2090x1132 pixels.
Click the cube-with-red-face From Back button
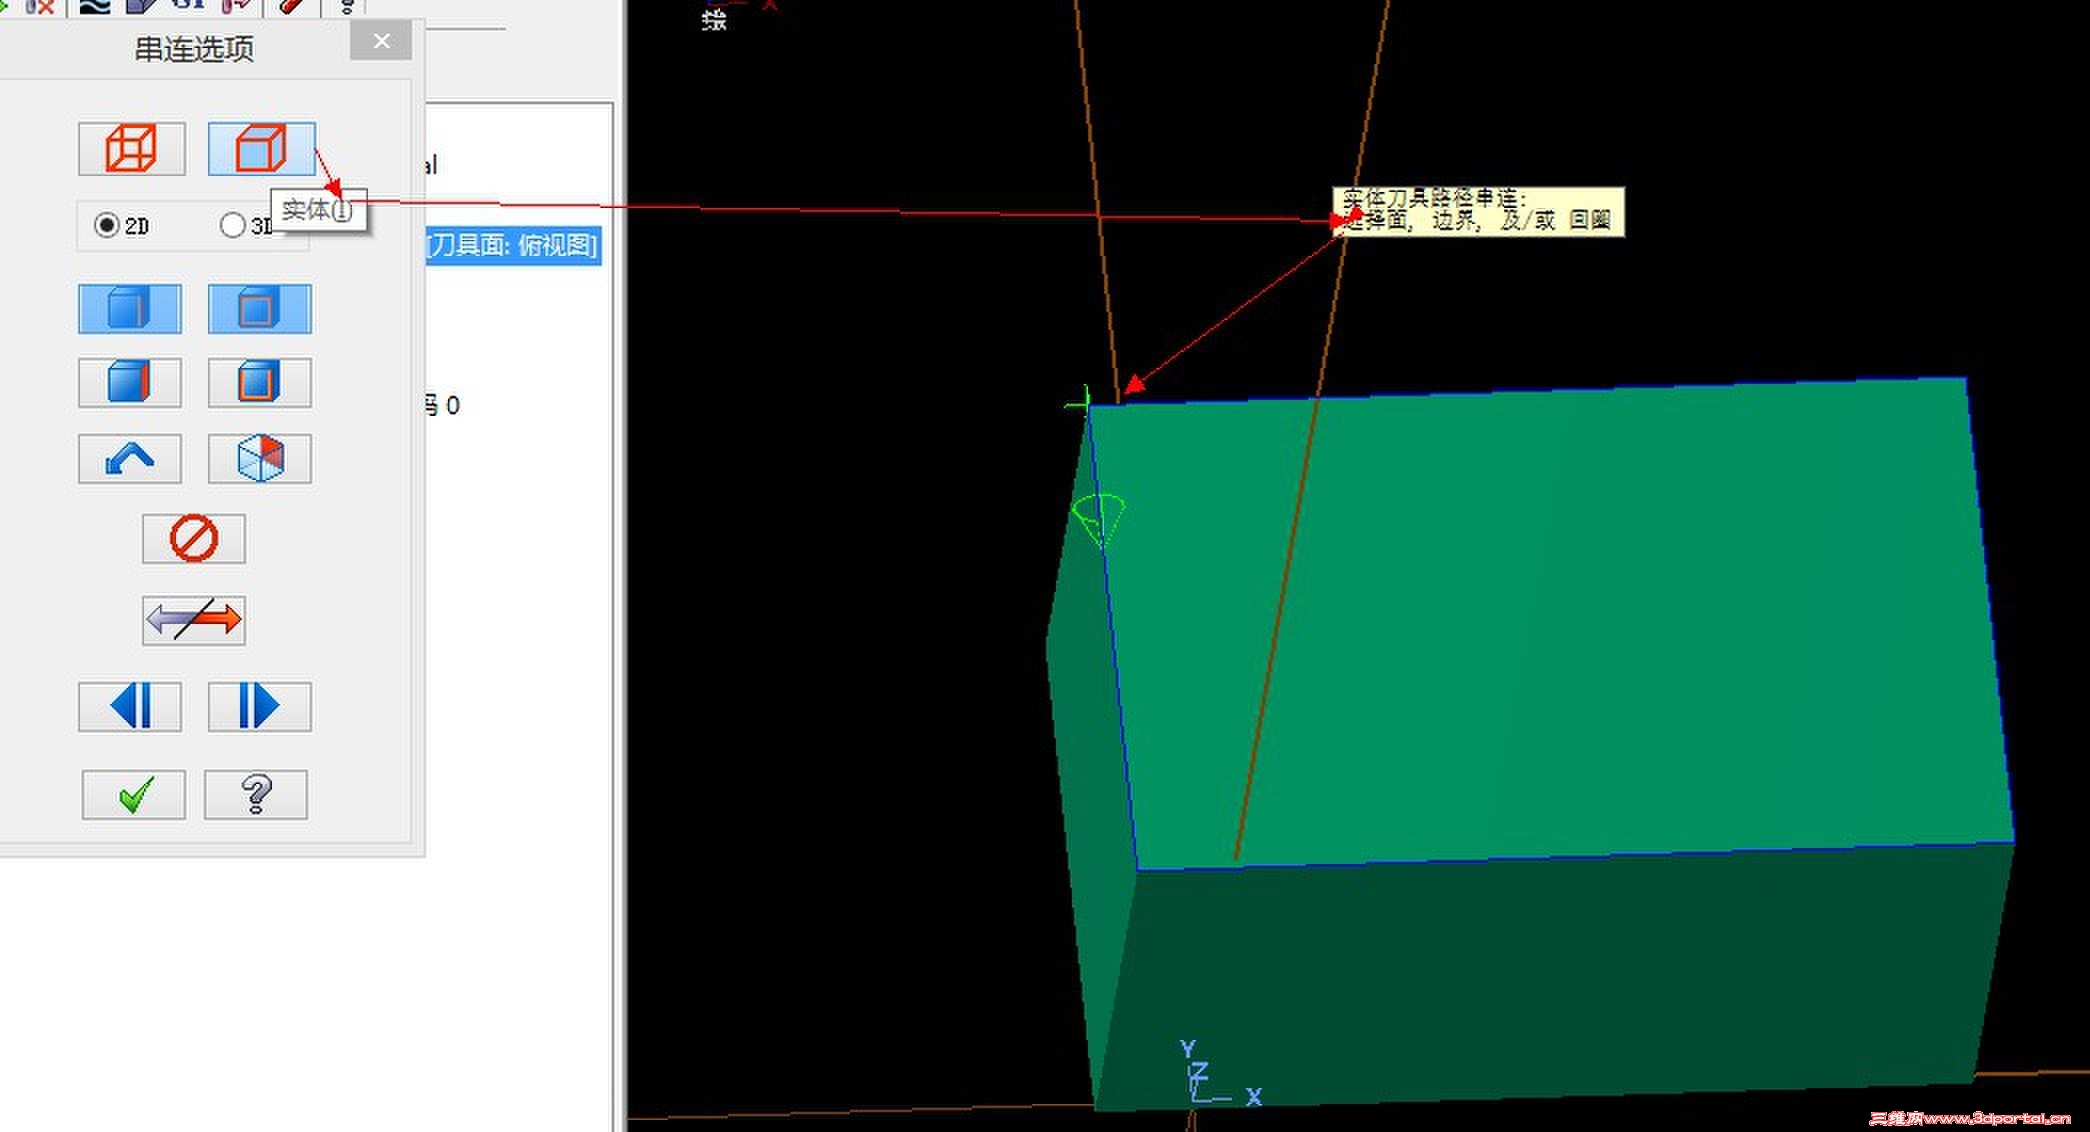259,458
